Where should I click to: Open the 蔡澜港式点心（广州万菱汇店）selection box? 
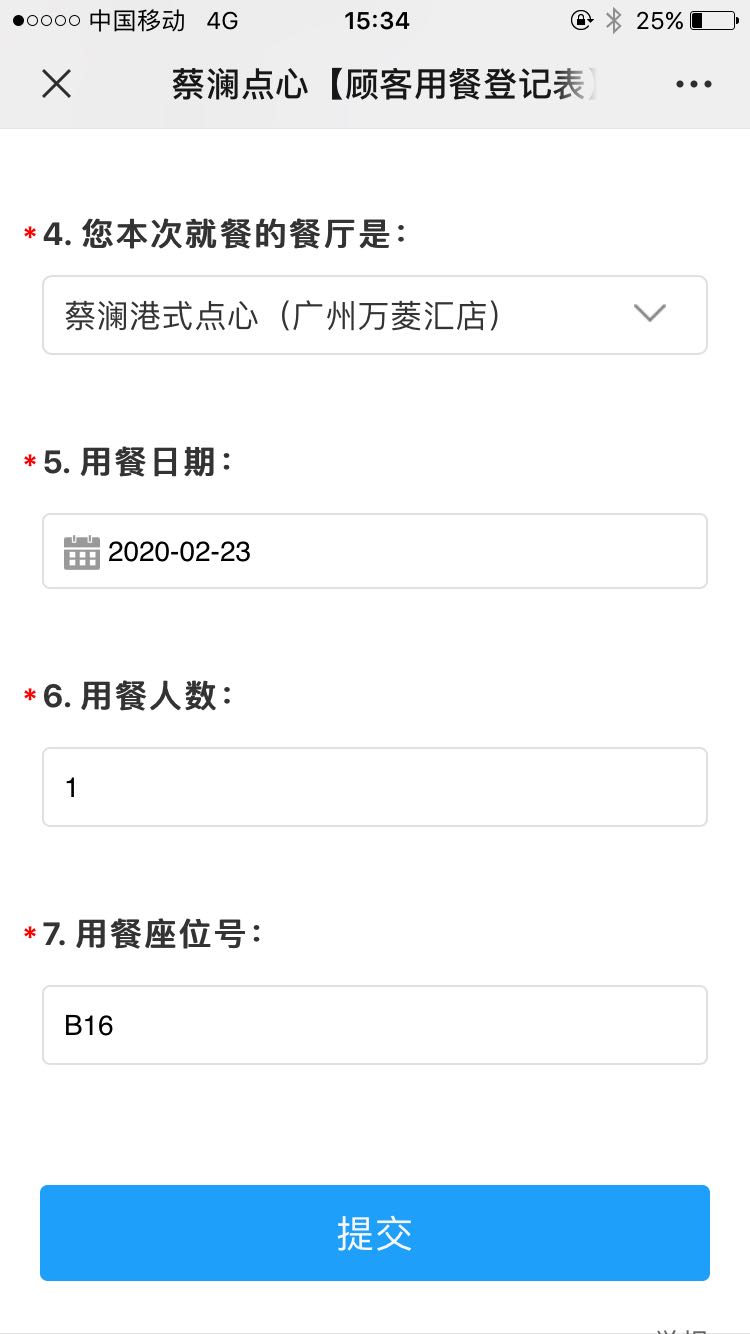tap(340, 315)
